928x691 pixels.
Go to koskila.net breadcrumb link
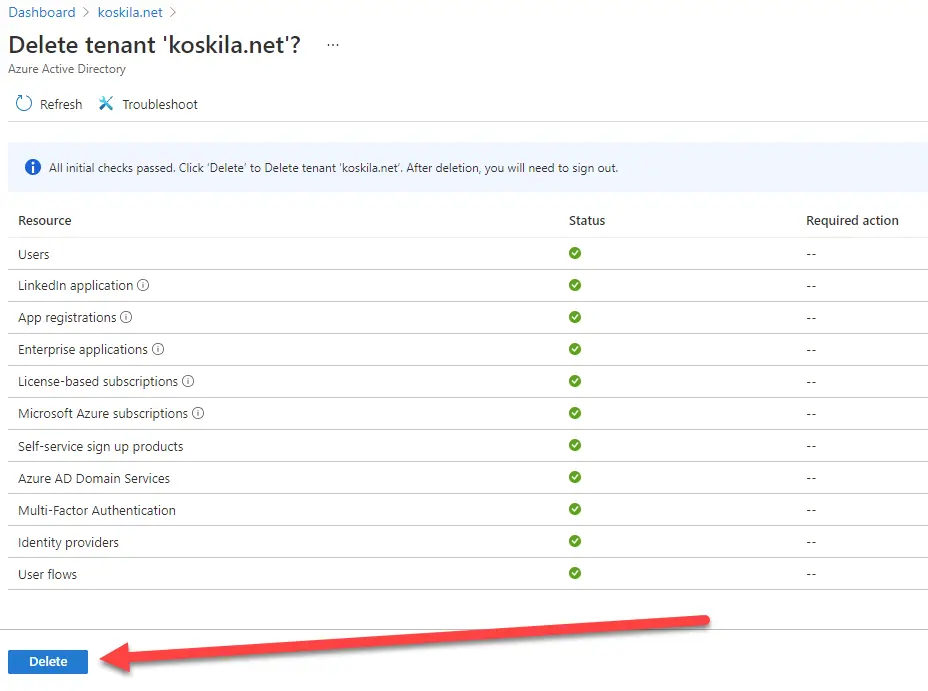(131, 13)
